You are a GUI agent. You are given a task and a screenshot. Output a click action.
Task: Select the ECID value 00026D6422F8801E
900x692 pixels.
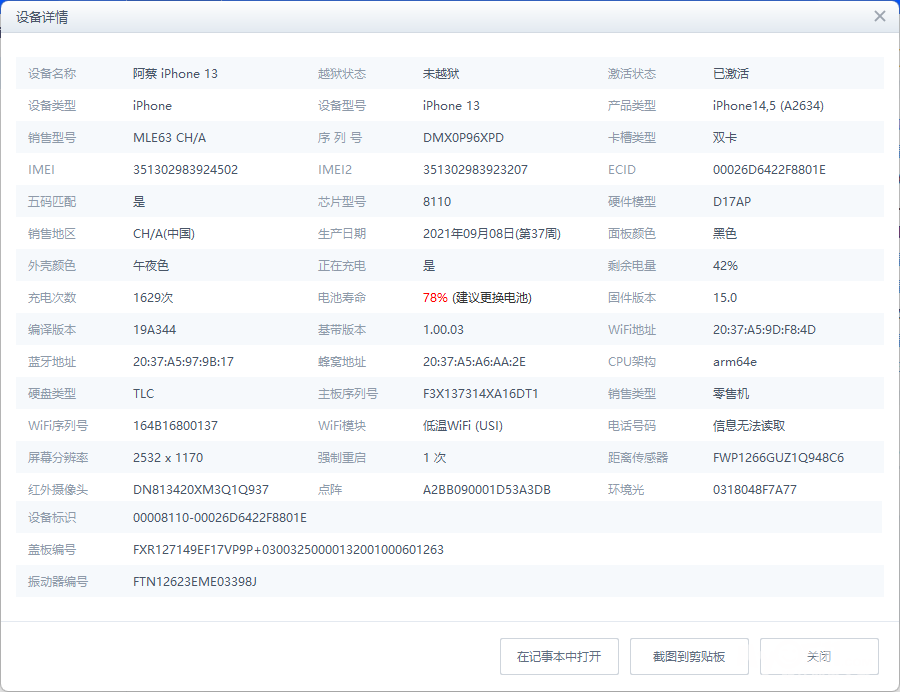tap(769, 170)
